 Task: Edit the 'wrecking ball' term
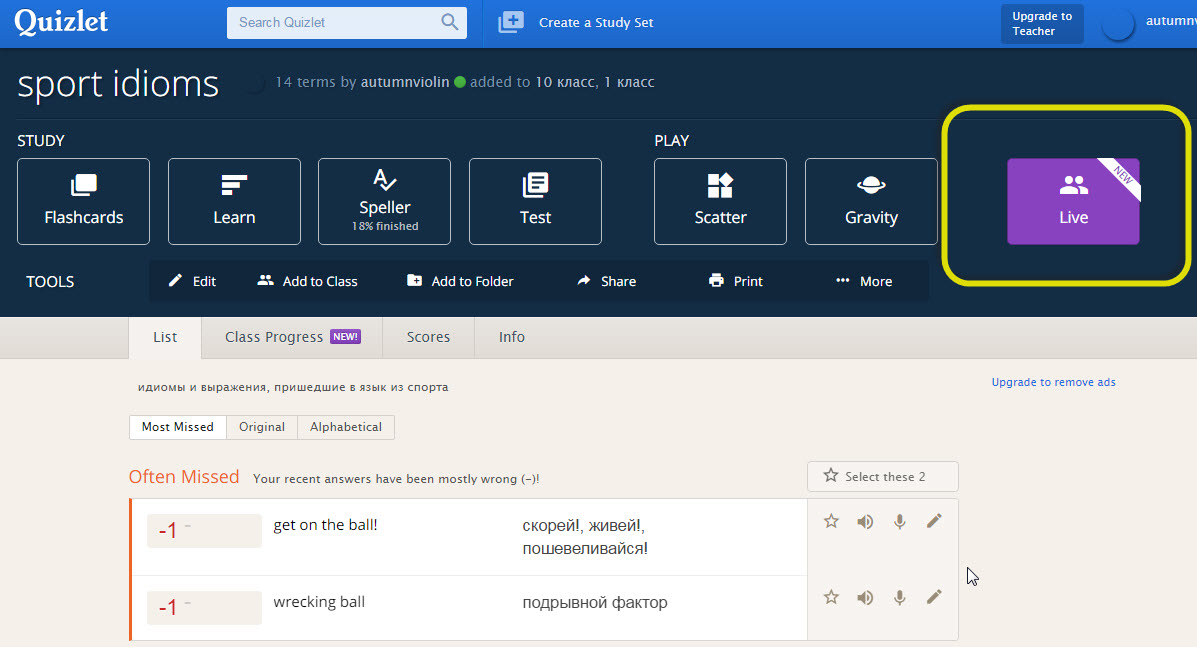934,597
